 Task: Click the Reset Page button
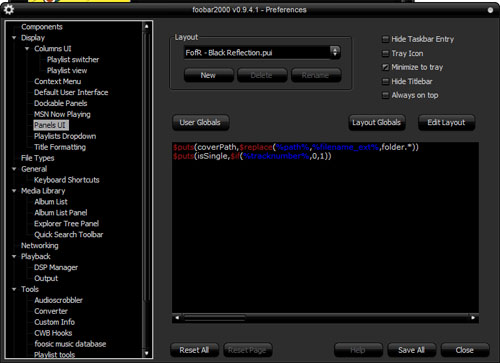[x=248, y=350]
